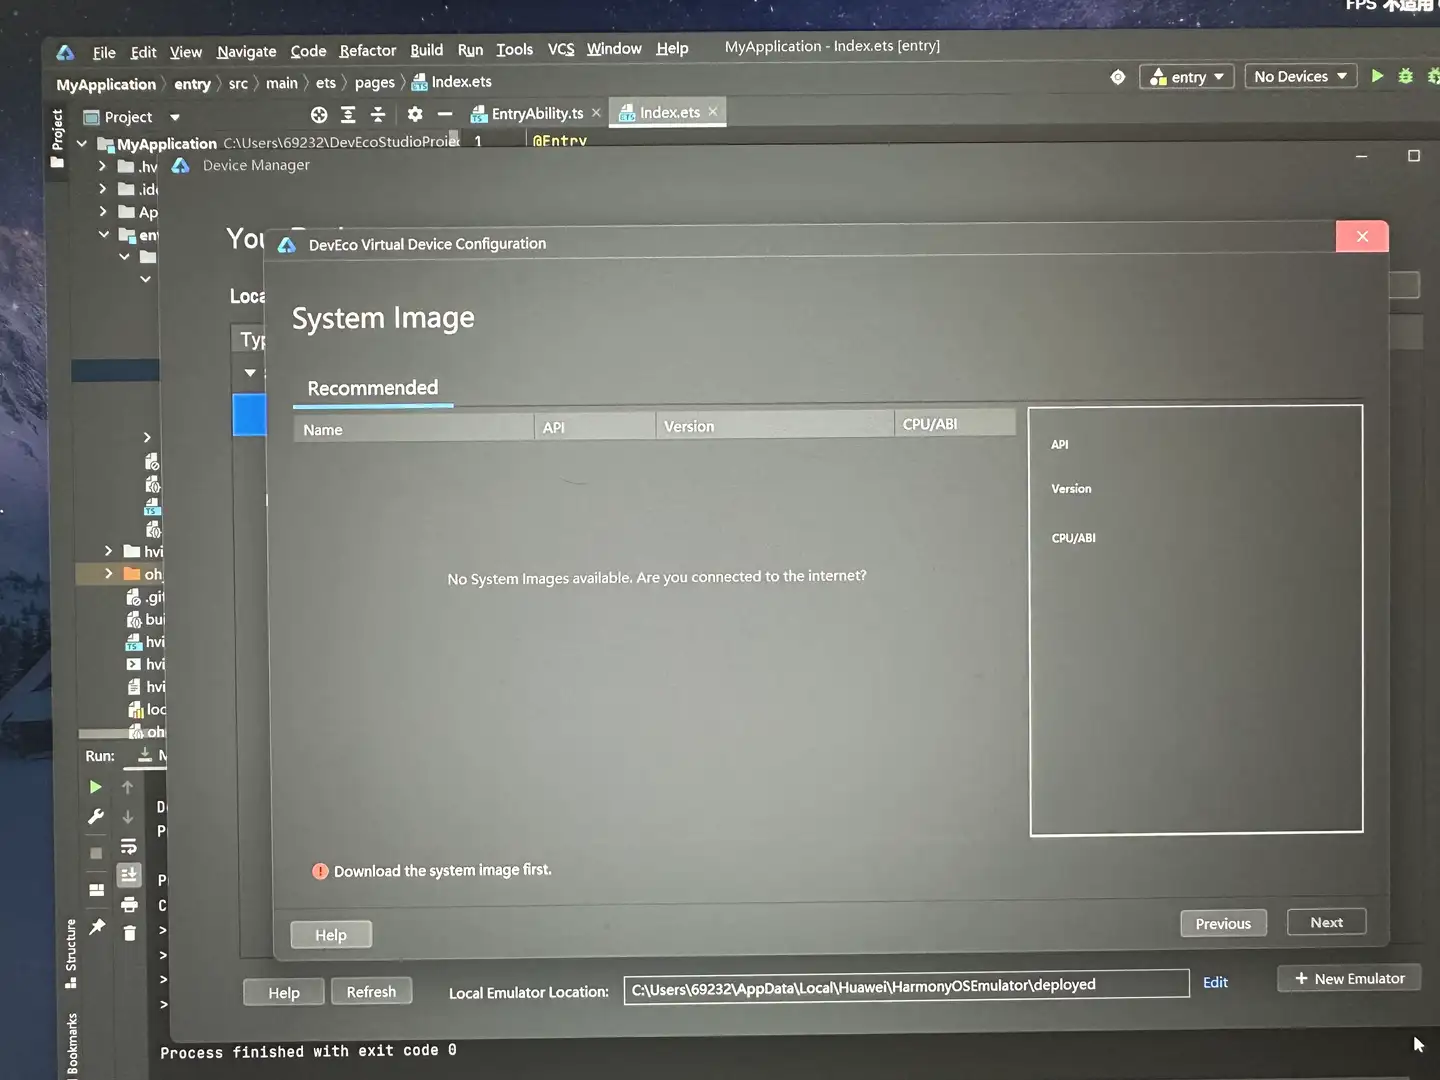1440x1080 pixels.
Task: Open the File menu
Action: 104,53
